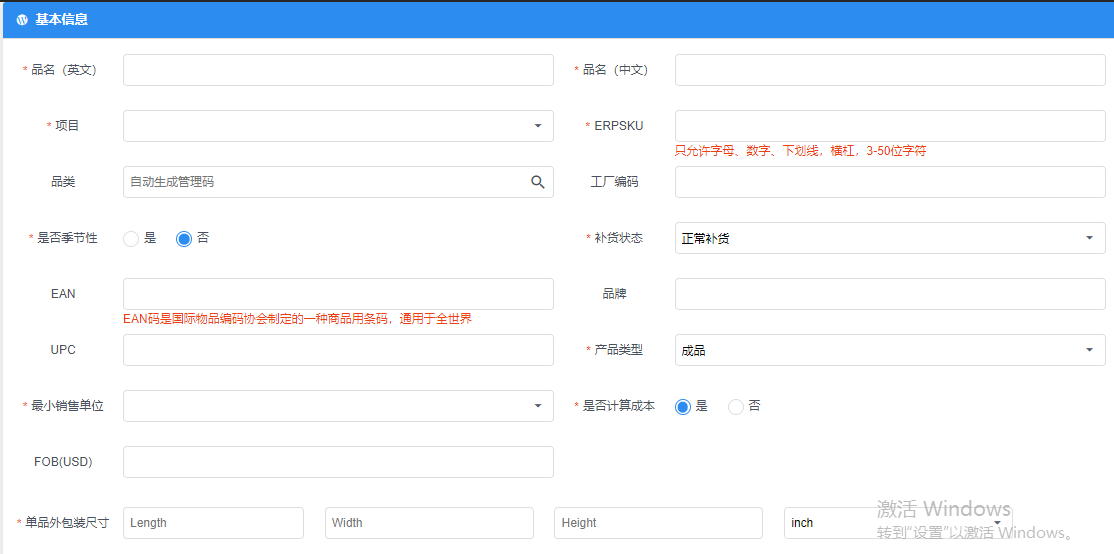Click the search magnifier in the 品类 field
Image resolution: width=1114 pixels, height=554 pixels.
[538, 182]
